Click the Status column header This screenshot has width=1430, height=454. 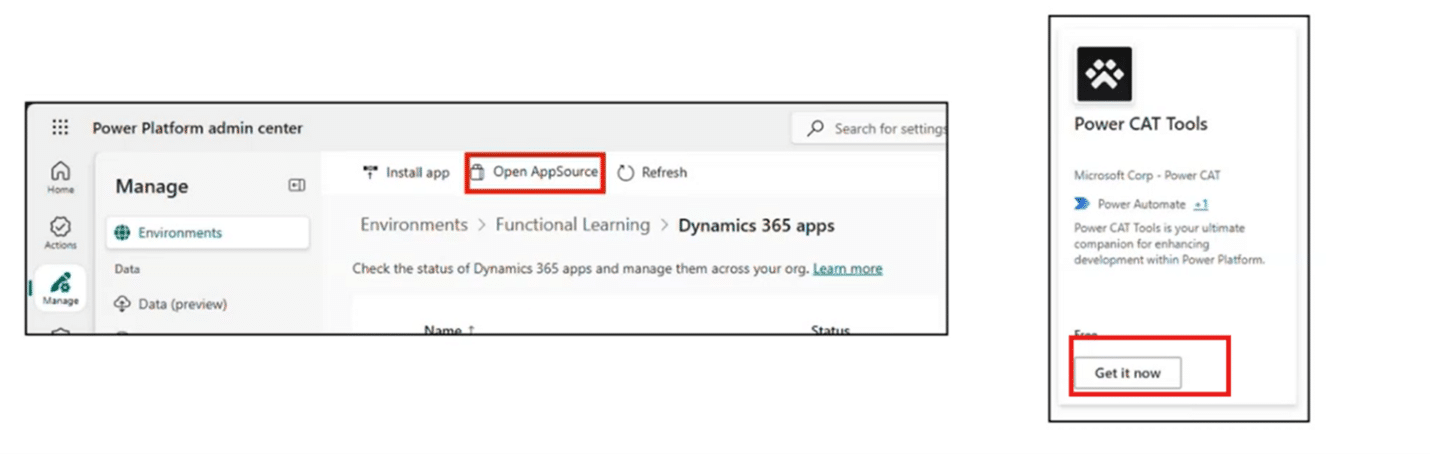(830, 330)
